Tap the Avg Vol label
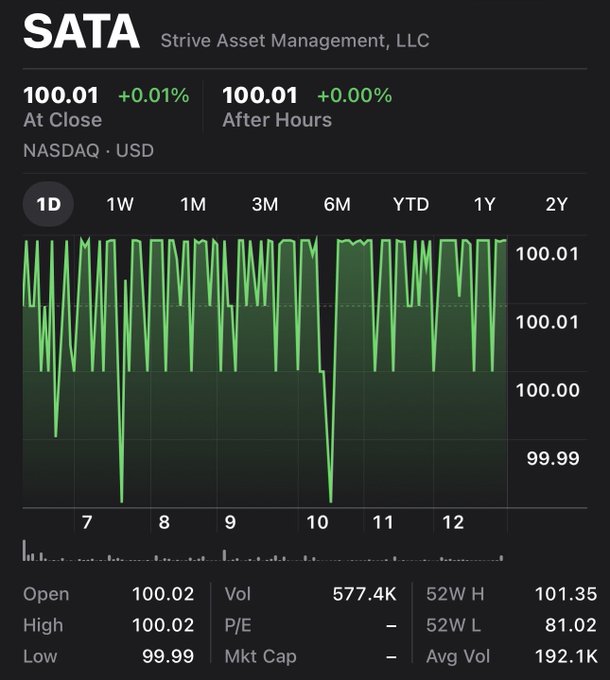 458,657
